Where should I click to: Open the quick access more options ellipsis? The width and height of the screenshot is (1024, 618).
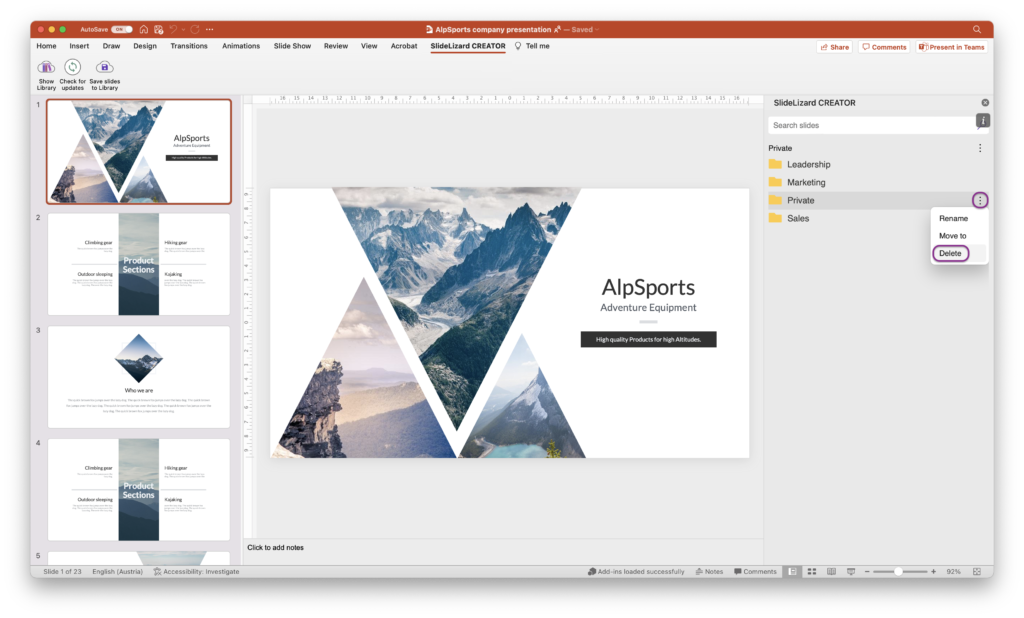pyautogui.click(x=210, y=29)
